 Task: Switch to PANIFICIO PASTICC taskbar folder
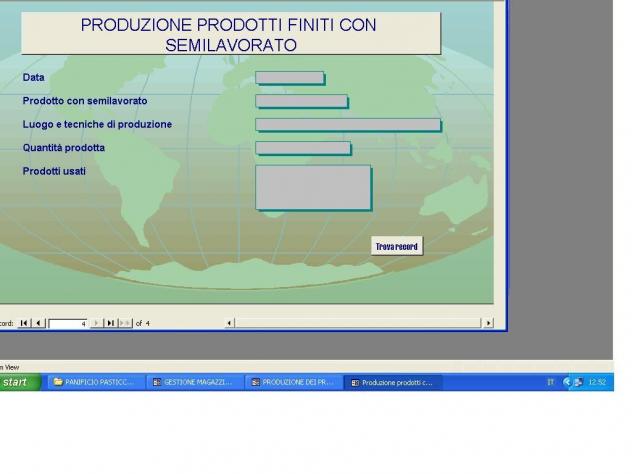tap(96, 382)
